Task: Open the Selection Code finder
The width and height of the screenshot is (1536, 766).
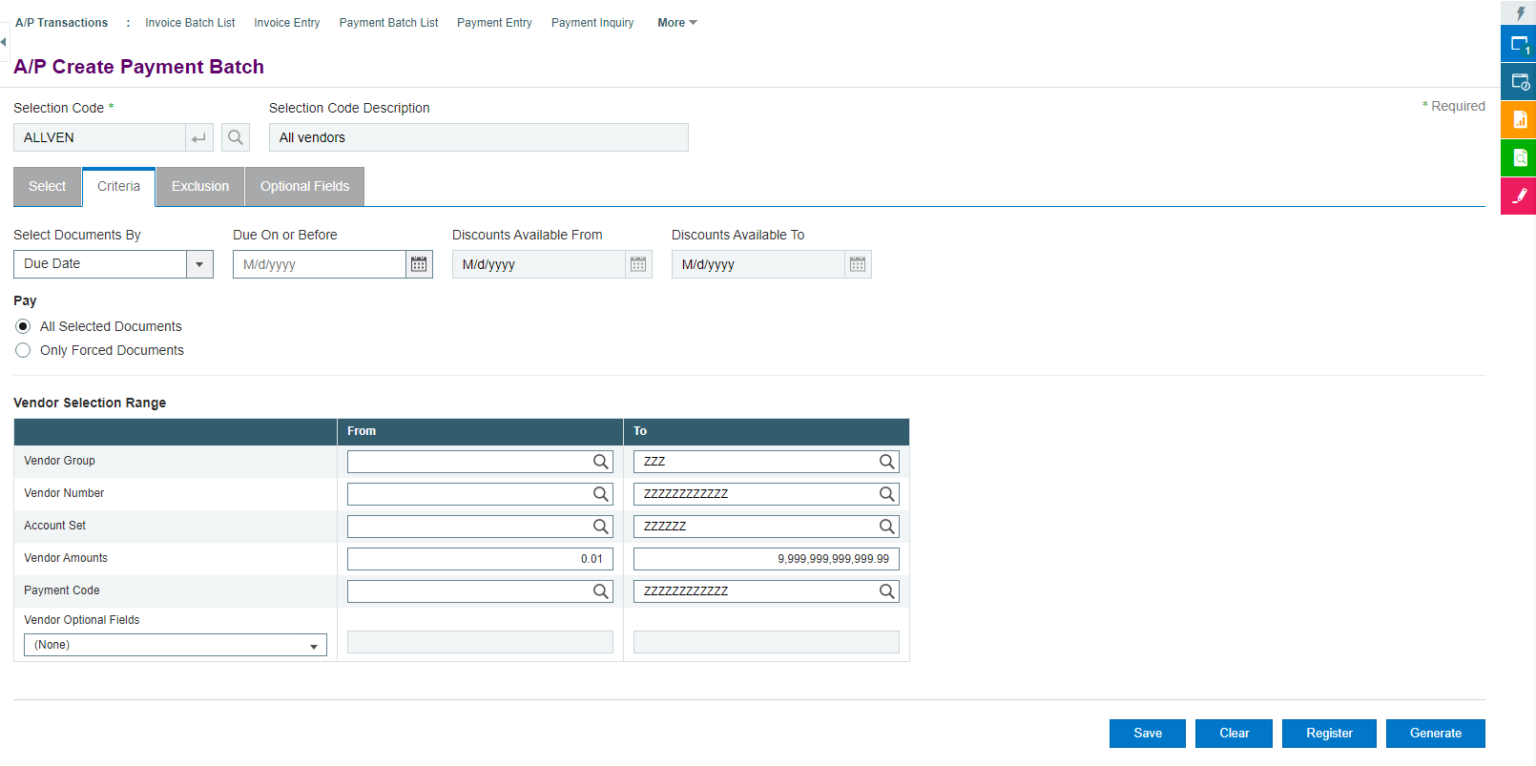Action: pos(235,137)
